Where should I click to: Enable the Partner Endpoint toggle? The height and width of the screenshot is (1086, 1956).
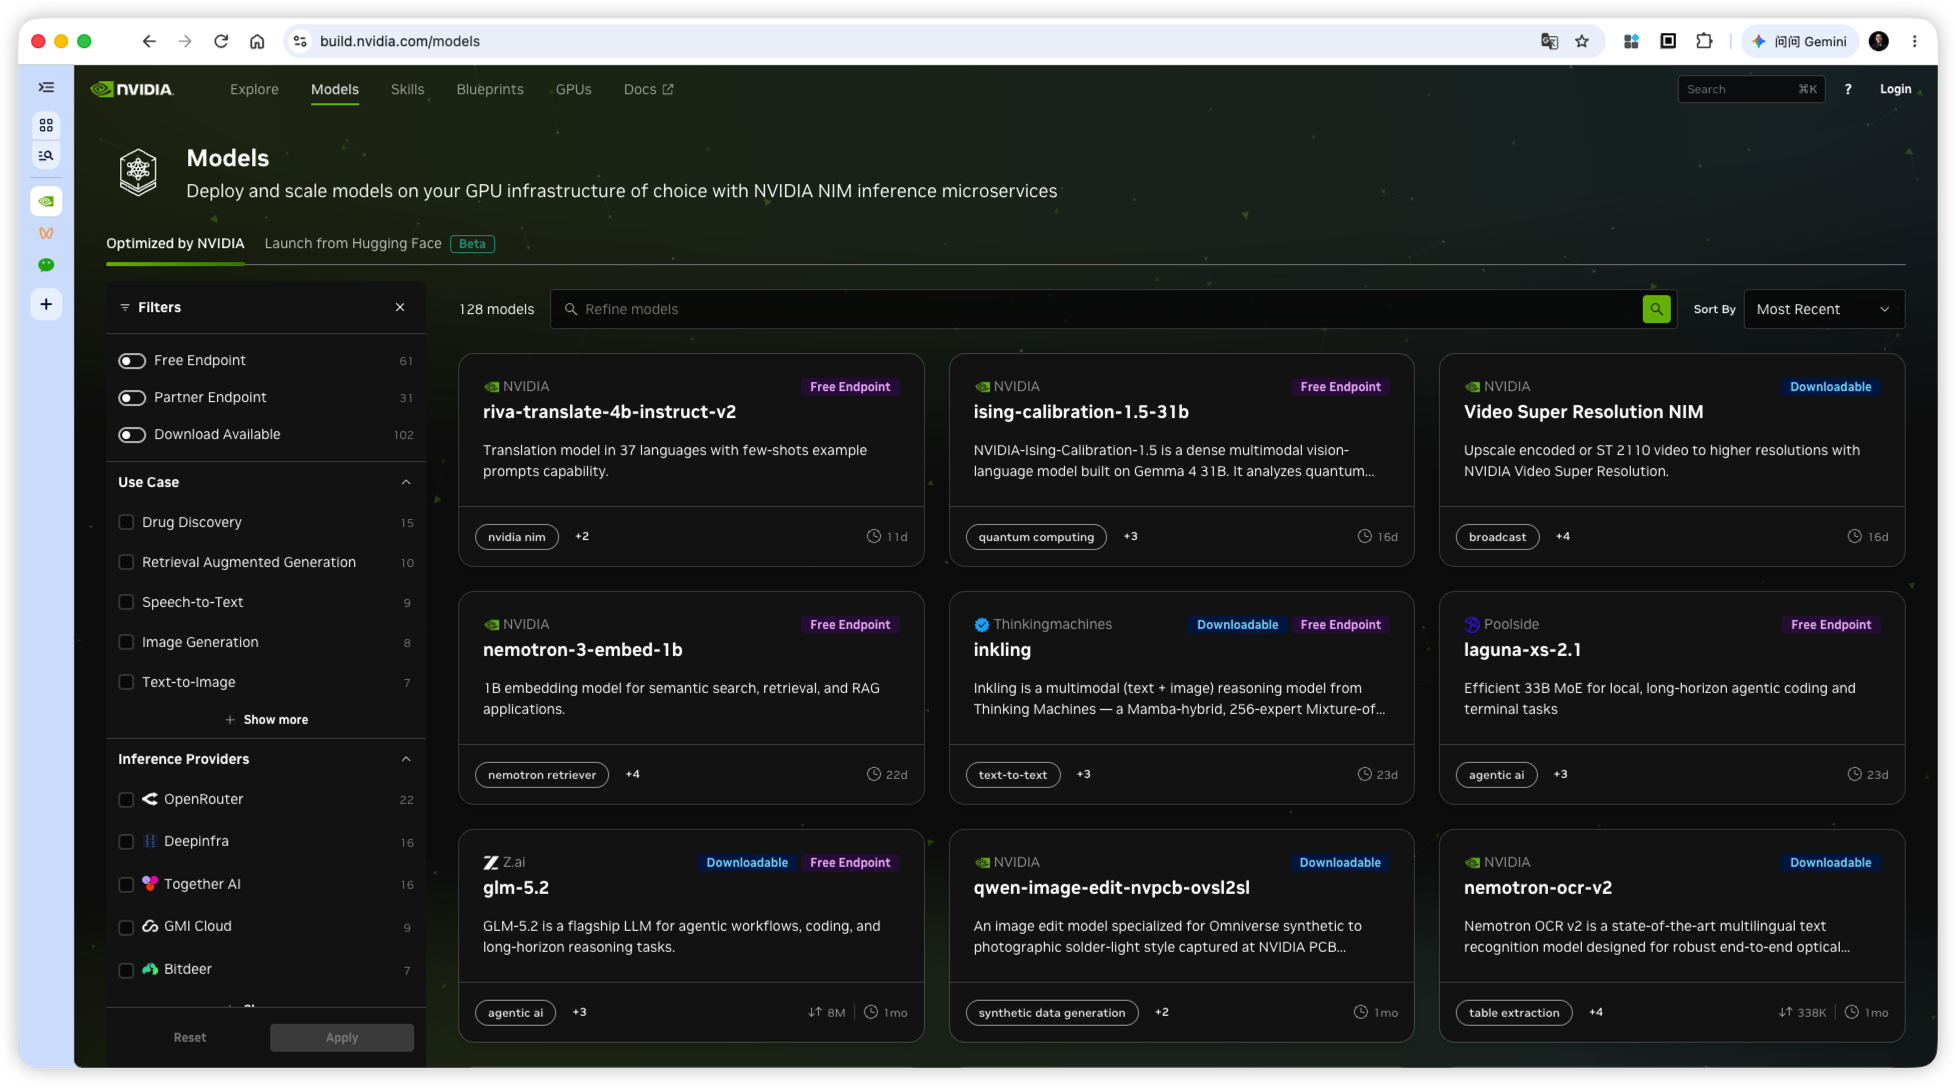(x=132, y=398)
